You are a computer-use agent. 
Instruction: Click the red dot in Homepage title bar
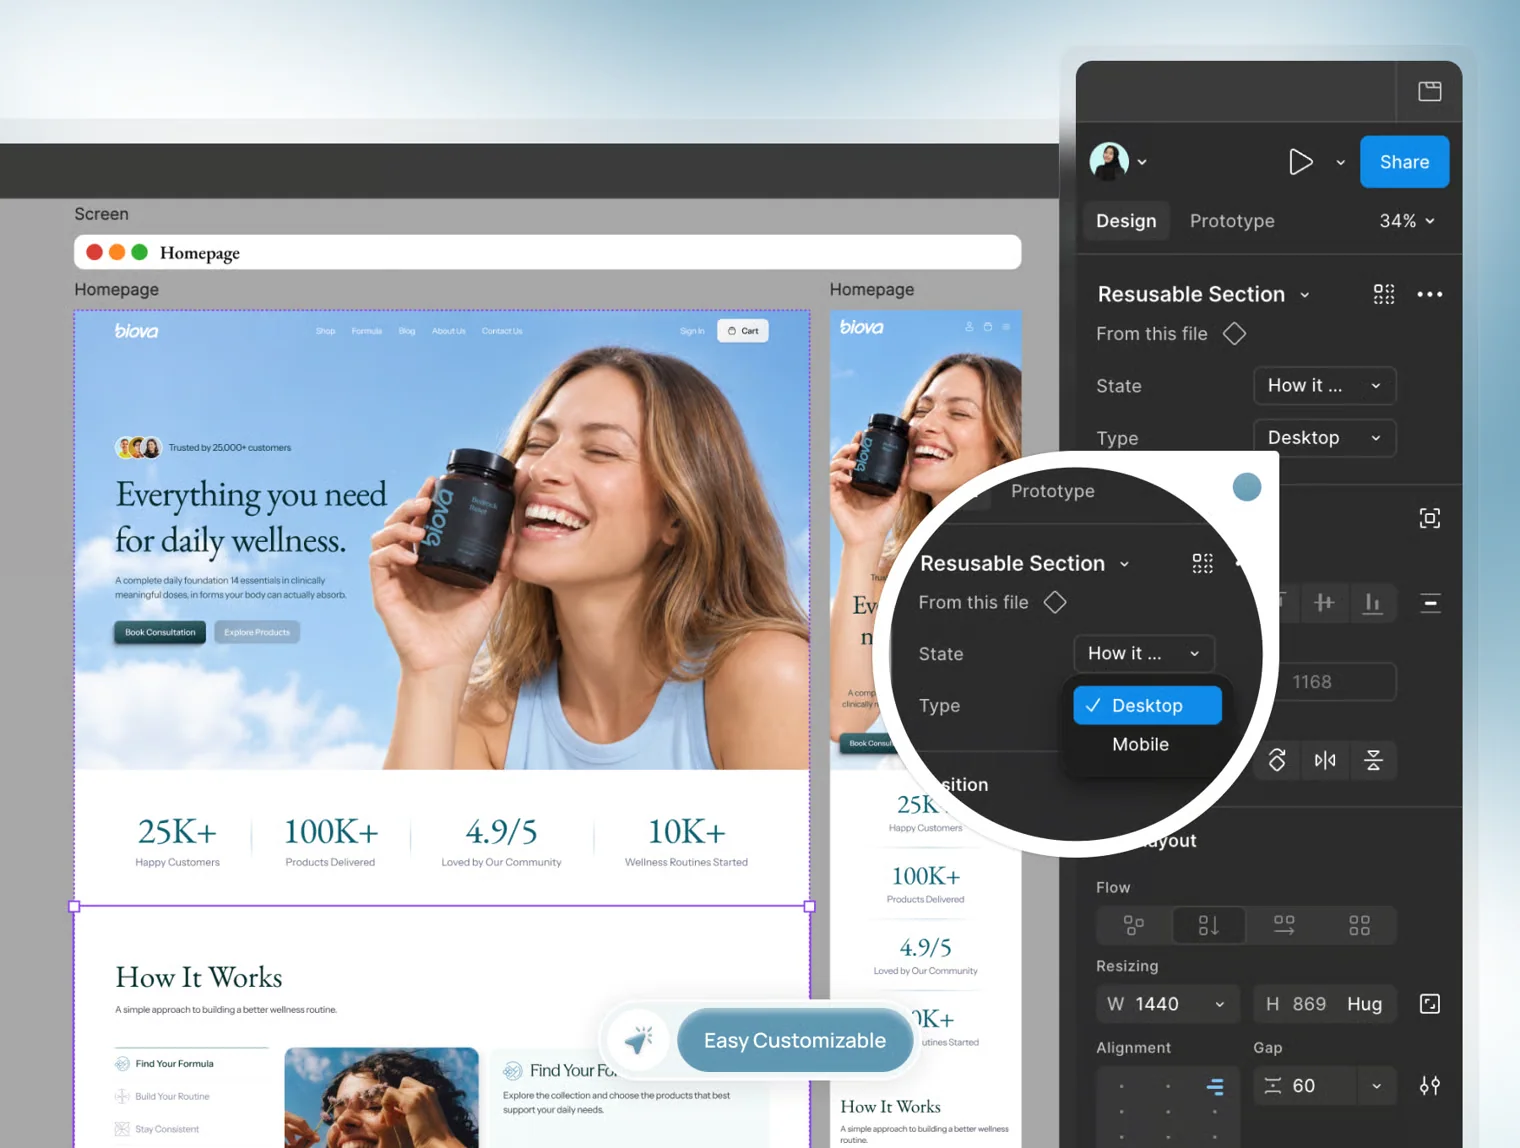point(94,252)
